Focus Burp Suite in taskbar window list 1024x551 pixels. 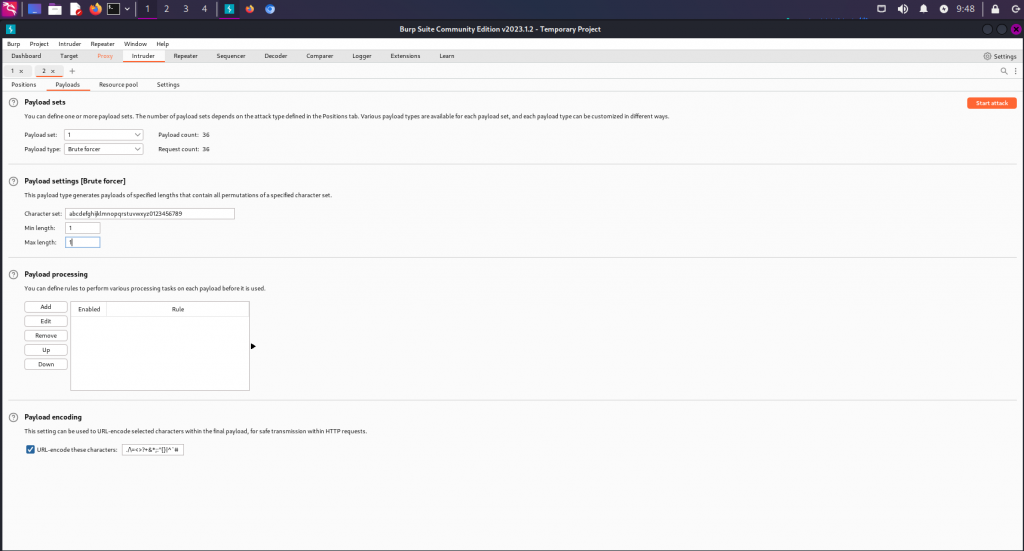[x=229, y=9]
